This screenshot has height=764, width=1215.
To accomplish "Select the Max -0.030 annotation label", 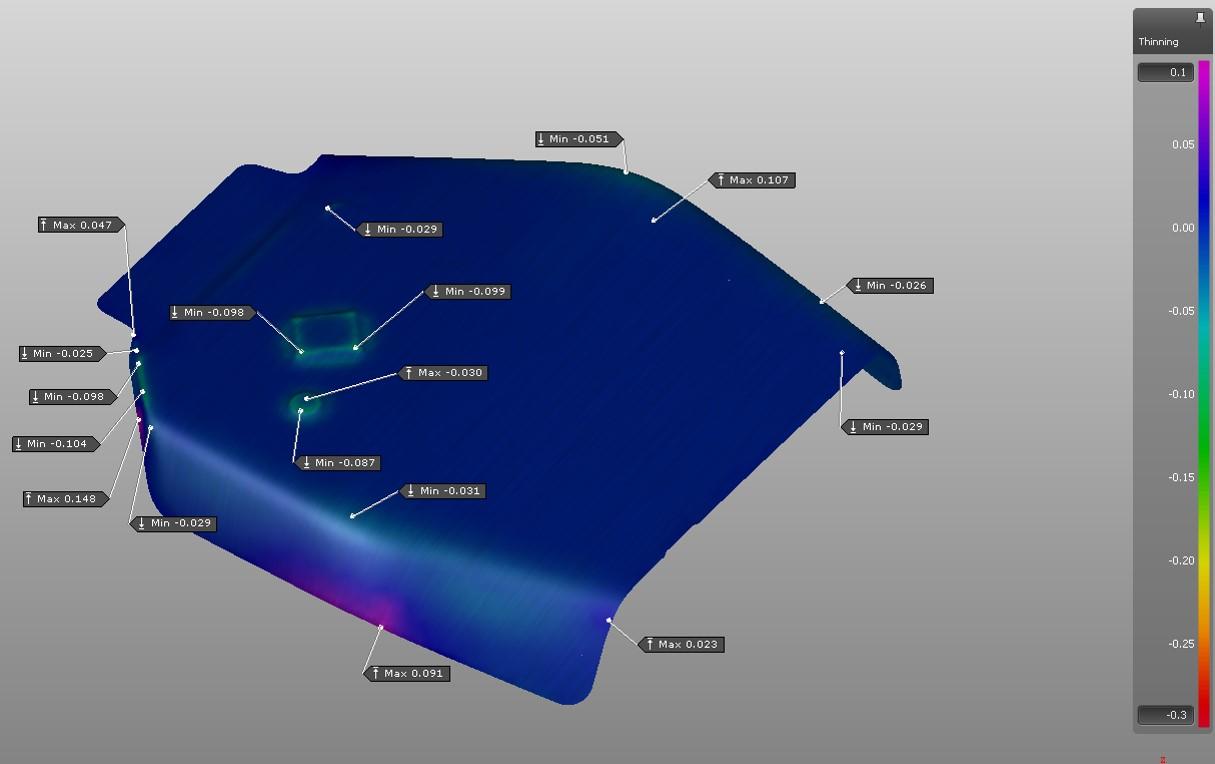I will coord(444,373).
